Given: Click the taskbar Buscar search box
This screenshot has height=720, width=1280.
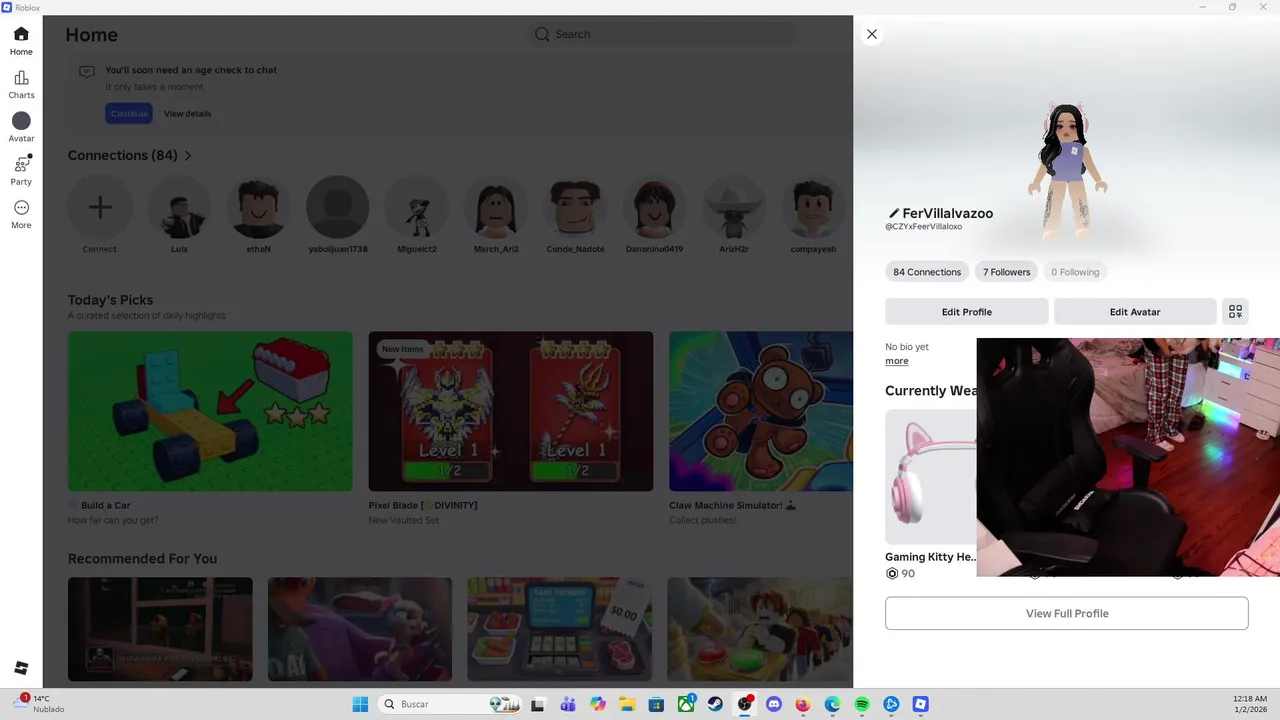Looking at the screenshot, I should pos(450,704).
